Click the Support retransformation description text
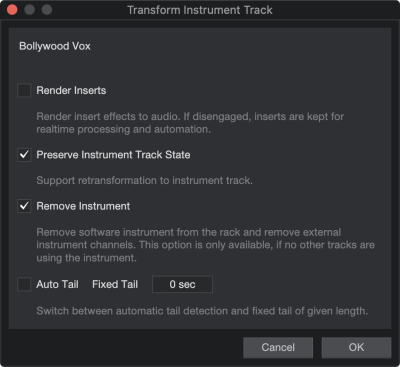Image resolution: width=400 pixels, height=367 pixels. (x=144, y=181)
